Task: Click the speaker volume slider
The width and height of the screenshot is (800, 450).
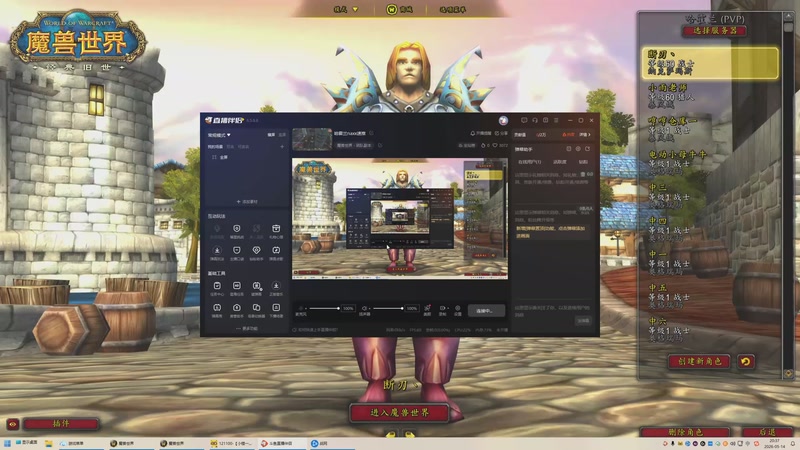Action: (387, 308)
